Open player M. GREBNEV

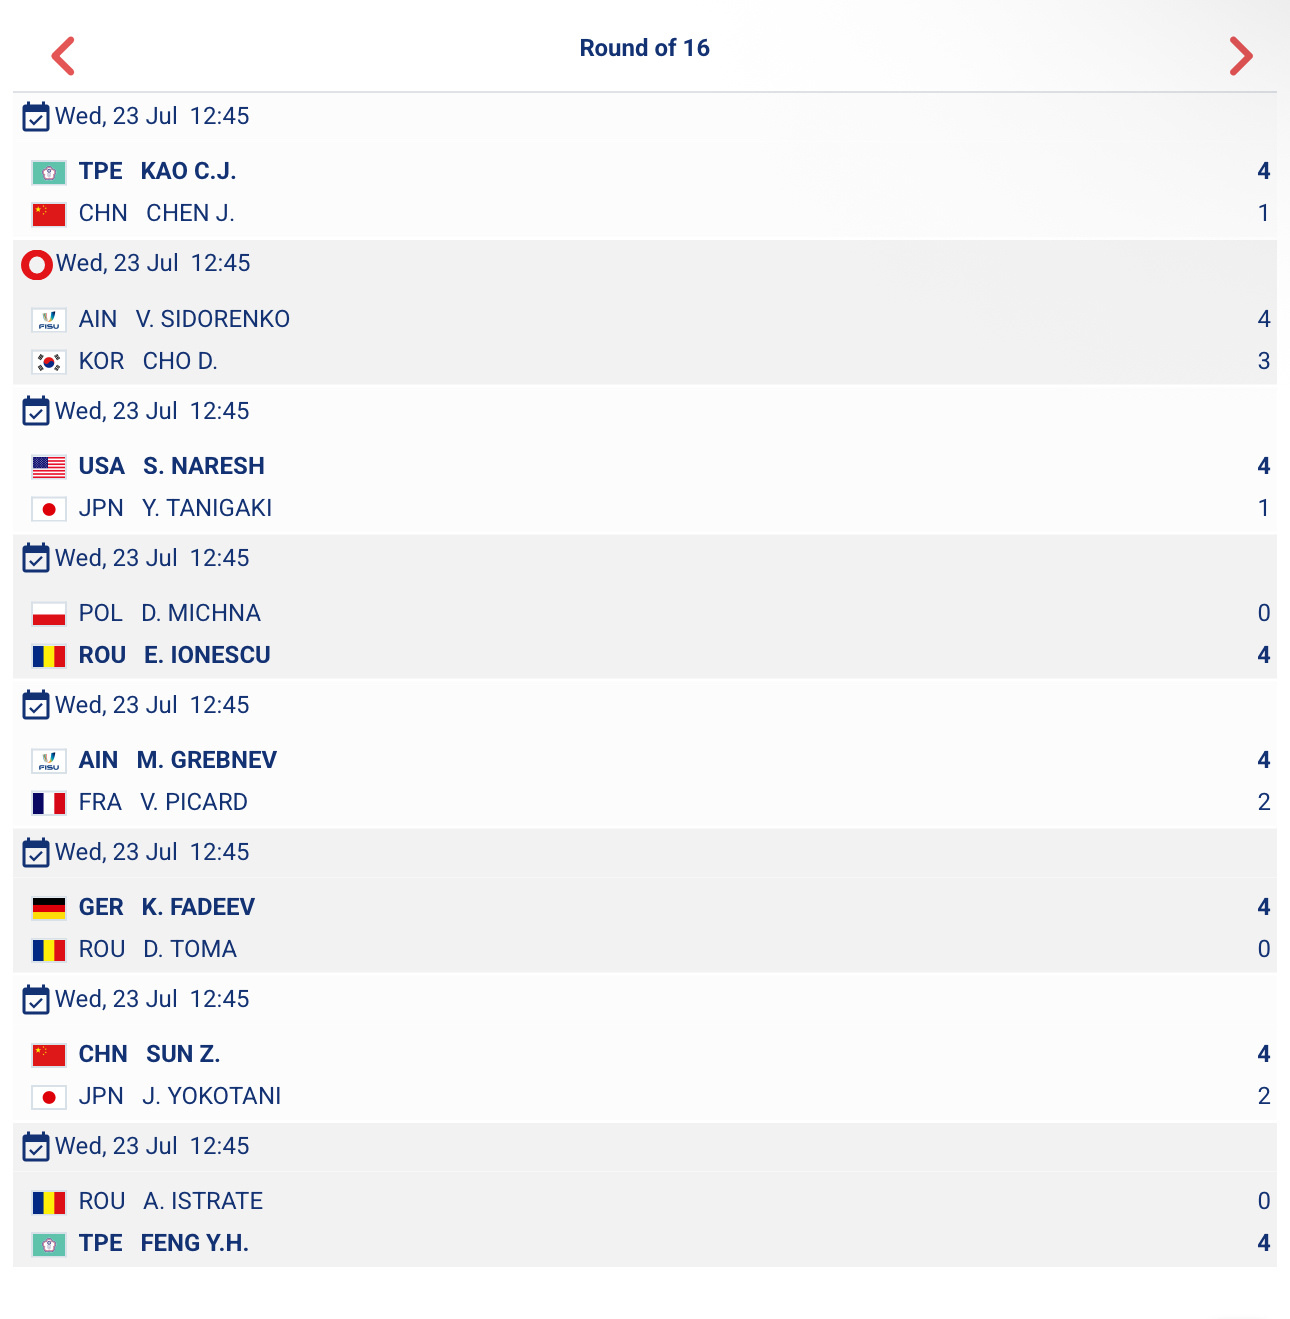207,760
